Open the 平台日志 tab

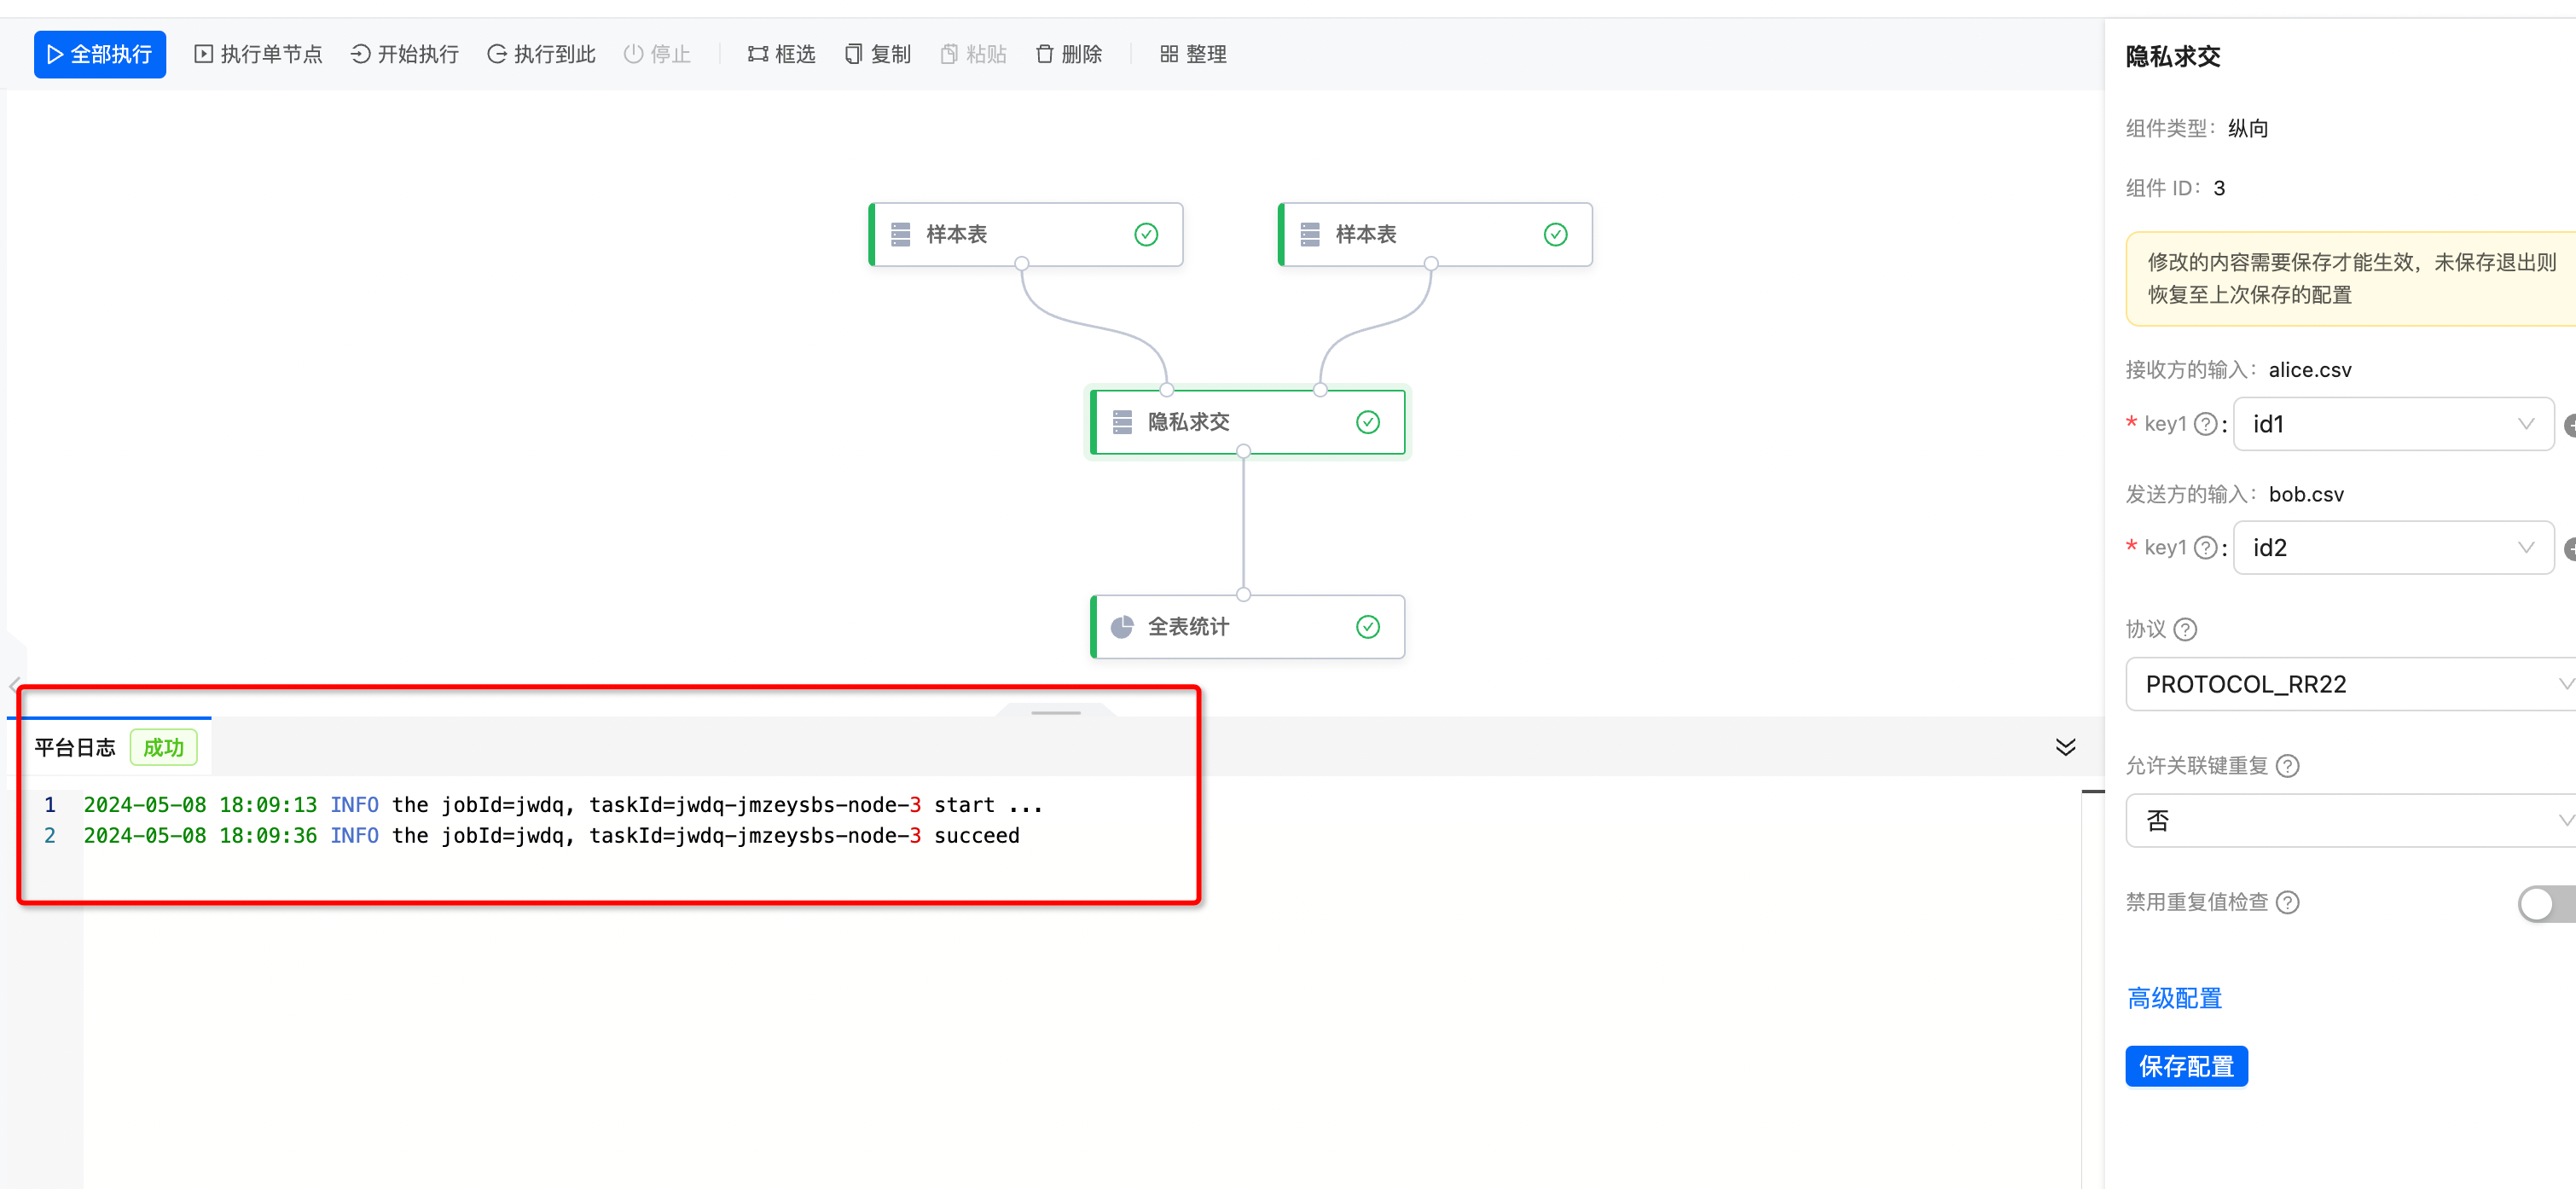tap(75, 747)
